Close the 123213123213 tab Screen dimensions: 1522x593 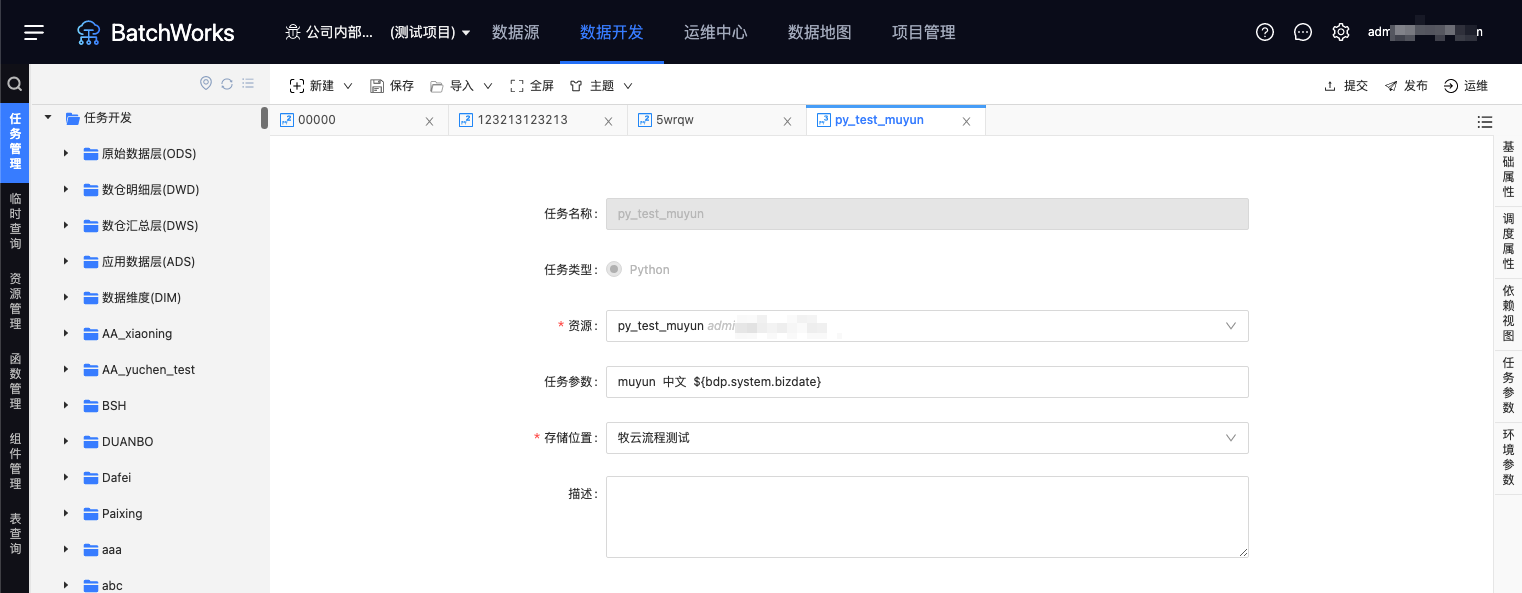pos(609,121)
